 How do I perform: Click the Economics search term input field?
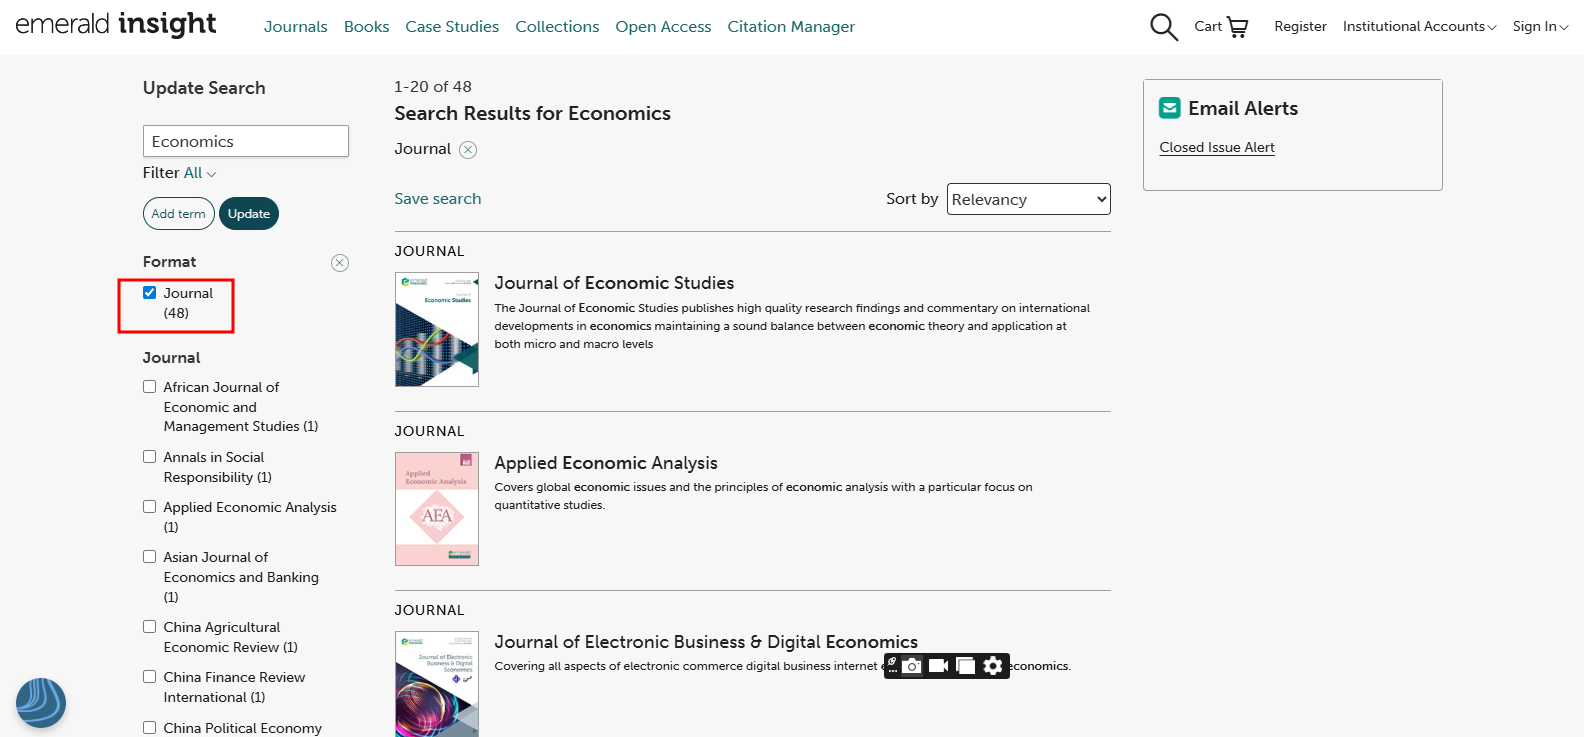(x=245, y=141)
